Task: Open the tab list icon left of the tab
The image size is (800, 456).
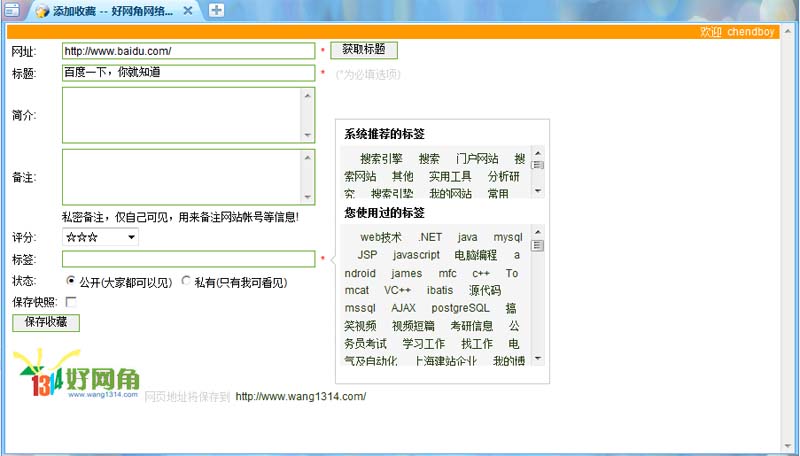Action: [x=13, y=11]
